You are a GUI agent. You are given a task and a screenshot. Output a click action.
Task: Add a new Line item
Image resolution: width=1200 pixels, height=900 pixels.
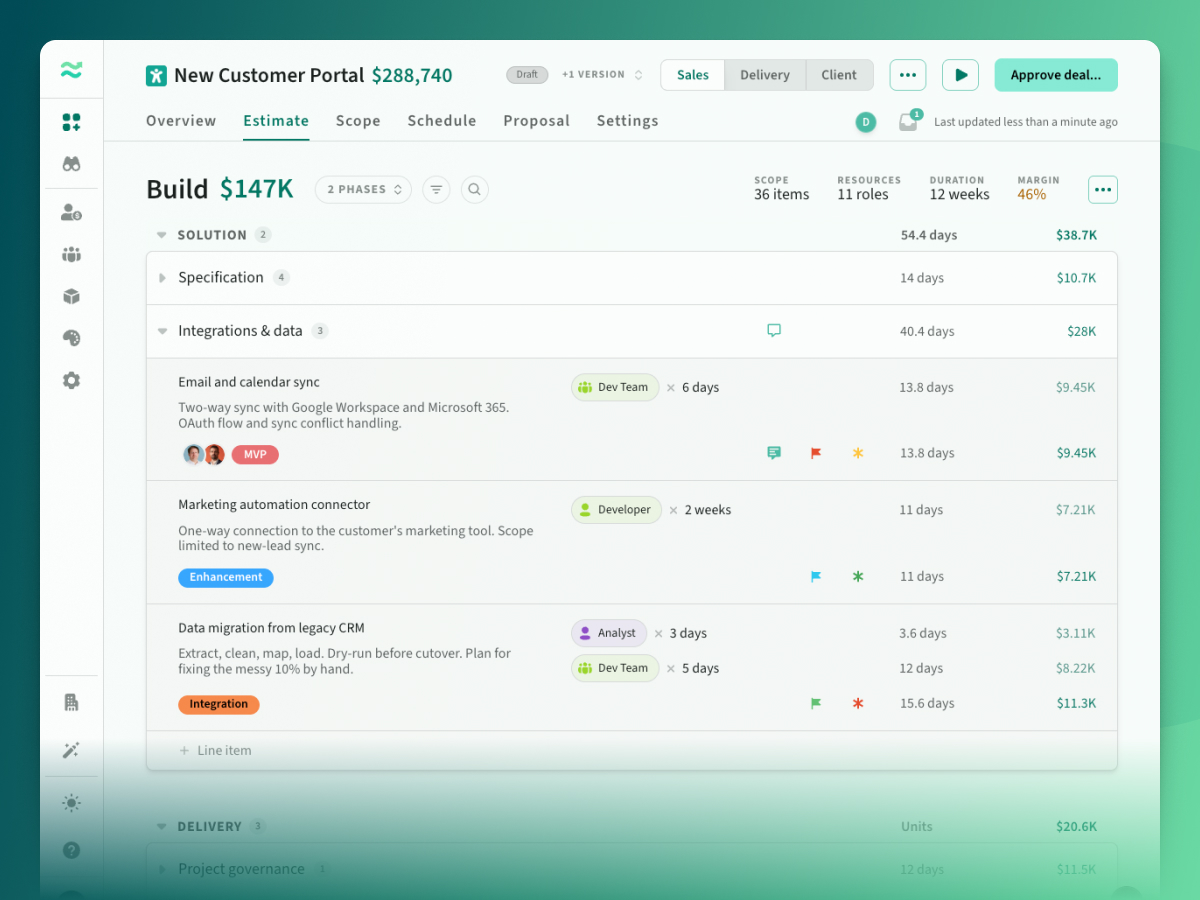[215, 750]
